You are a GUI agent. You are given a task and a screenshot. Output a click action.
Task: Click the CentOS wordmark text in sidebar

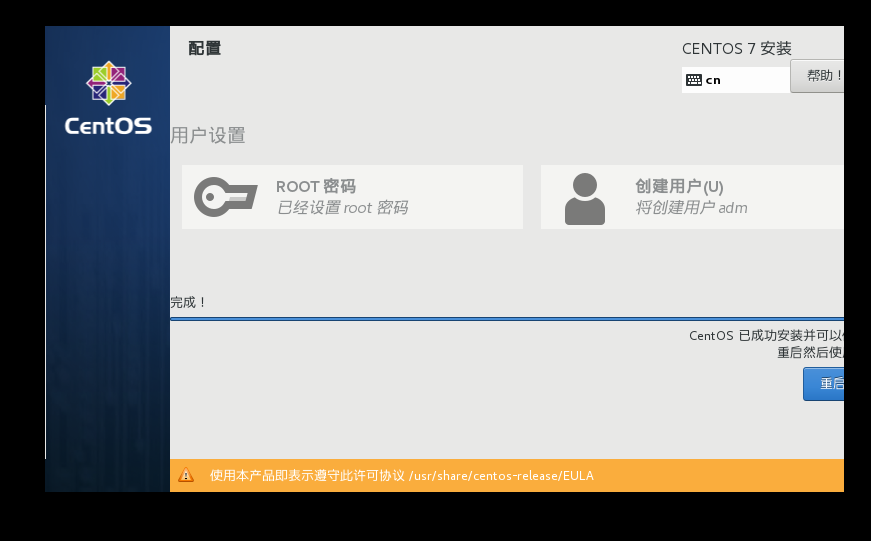pyautogui.click(x=108, y=126)
